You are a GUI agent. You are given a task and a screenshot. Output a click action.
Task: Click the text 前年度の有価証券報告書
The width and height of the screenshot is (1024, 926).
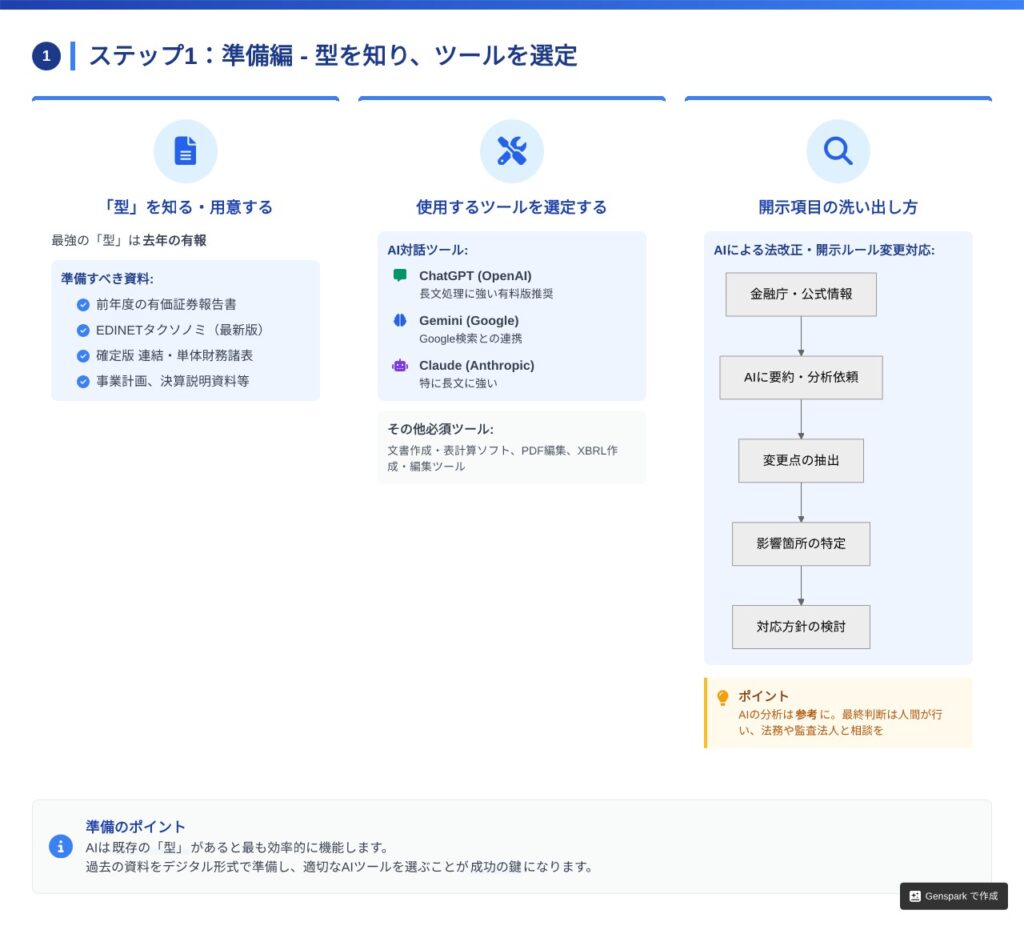click(166, 304)
